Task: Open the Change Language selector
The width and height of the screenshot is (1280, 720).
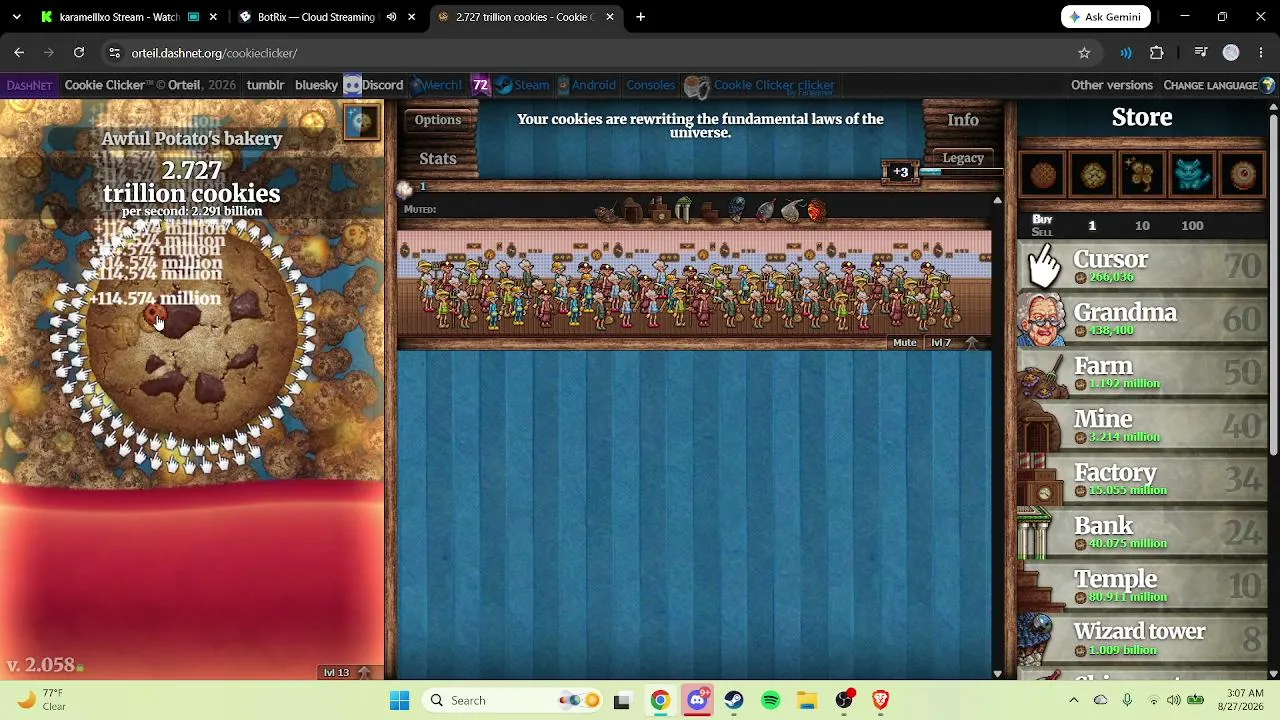Action: [x=1219, y=85]
